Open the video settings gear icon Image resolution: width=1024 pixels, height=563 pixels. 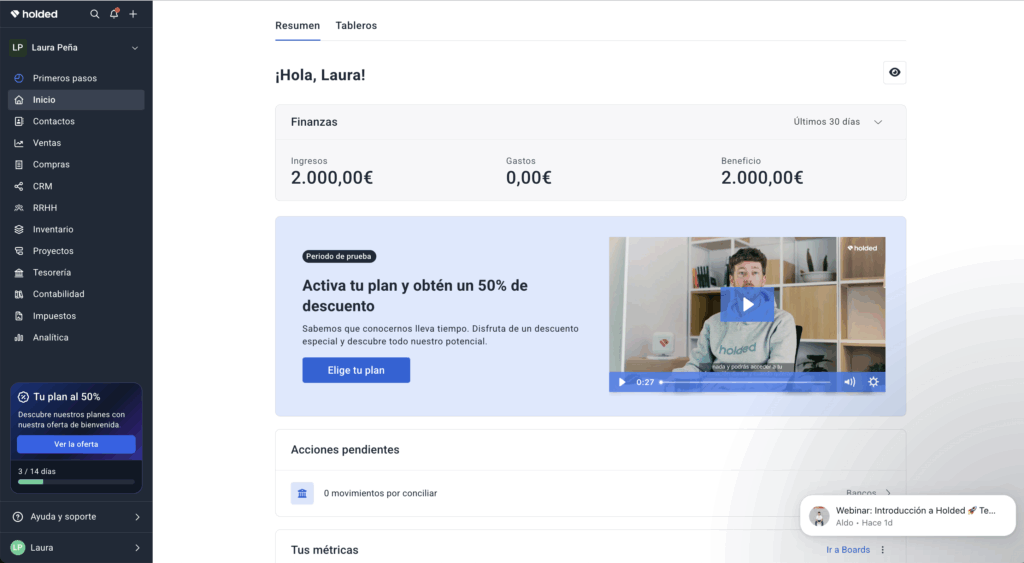[873, 382]
